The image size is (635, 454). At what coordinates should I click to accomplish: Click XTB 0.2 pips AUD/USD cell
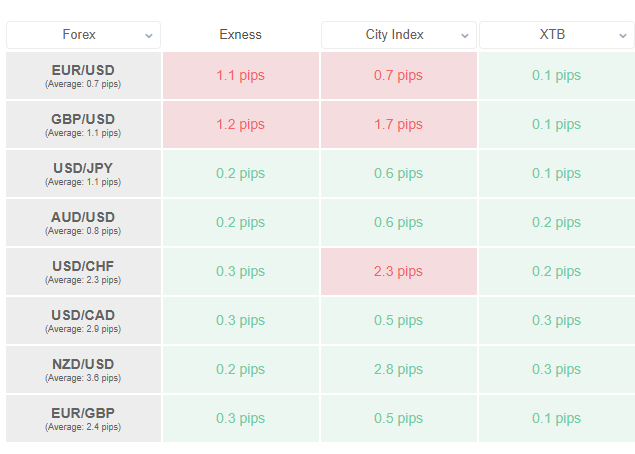click(556, 222)
